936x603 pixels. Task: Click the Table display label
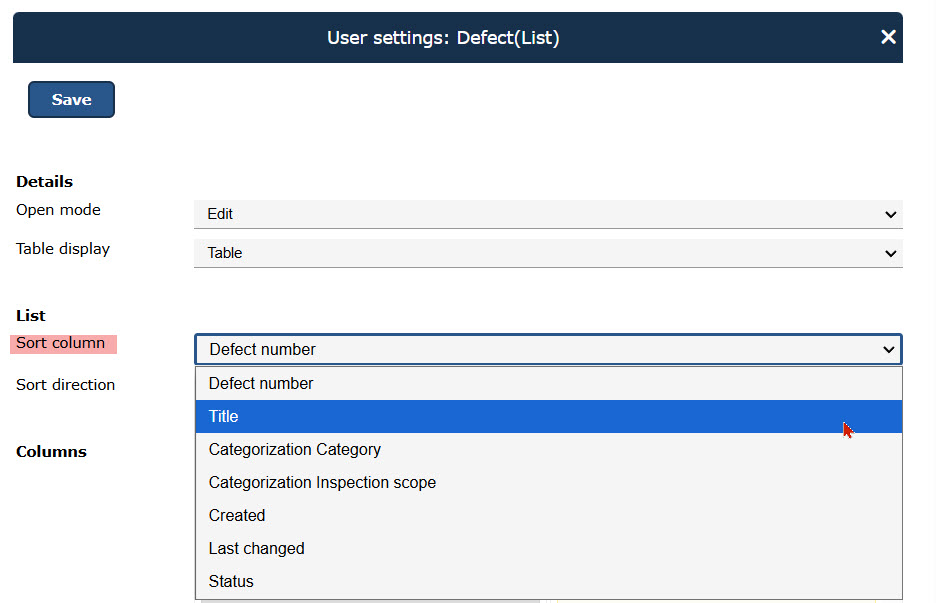click(x=63, y=248)
